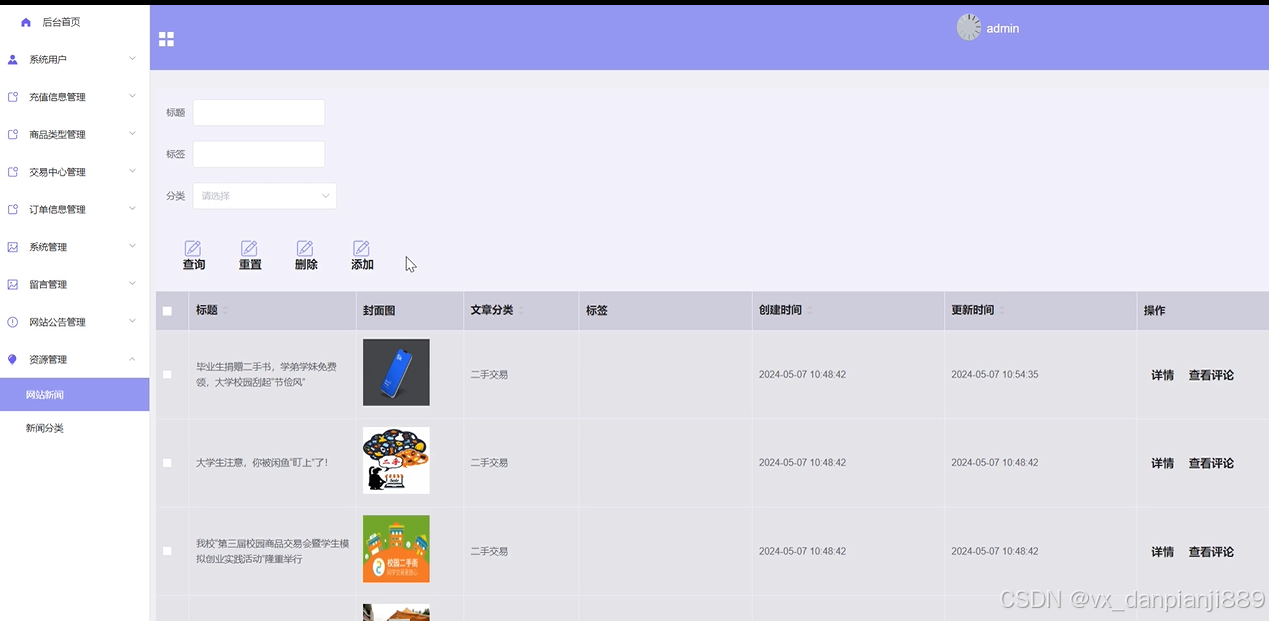Click the home icon beside 后台首页

[x=26, y=22]
